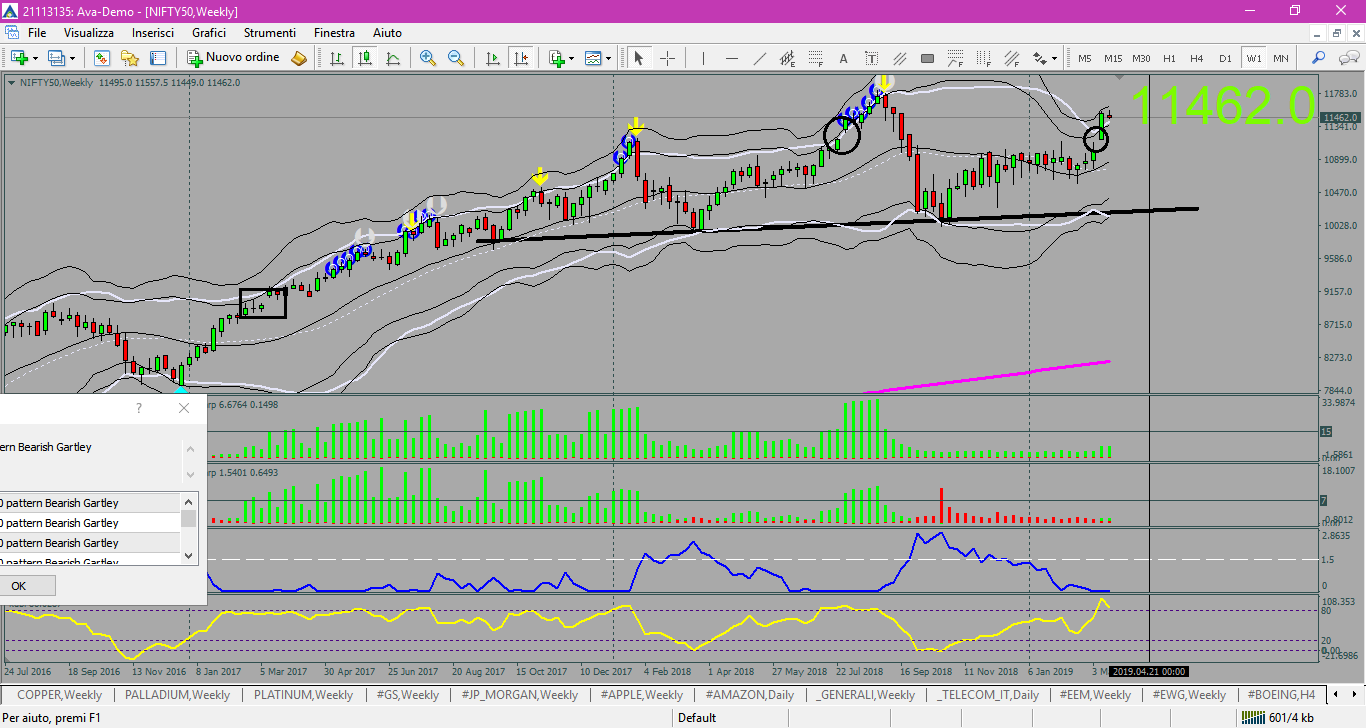Viewport: 1366px width, 728px height.
Task: Switch to D1 timeframe
Action: tap(1225, 58)
